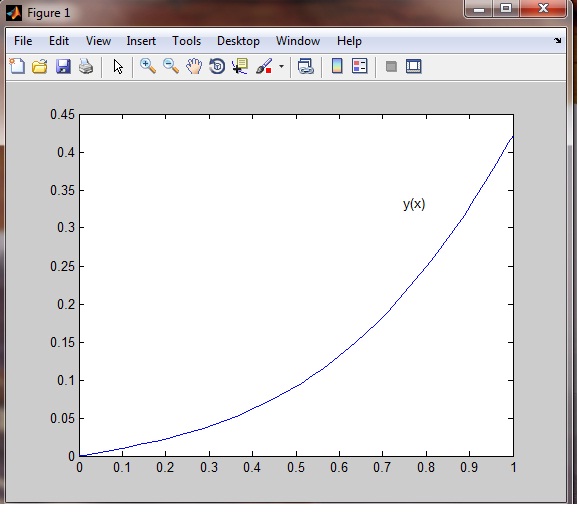The height and width of the screenshot is (513, 580).
Task: Turn on the Data Cursor tool
Action: click(x=240, y=67)
